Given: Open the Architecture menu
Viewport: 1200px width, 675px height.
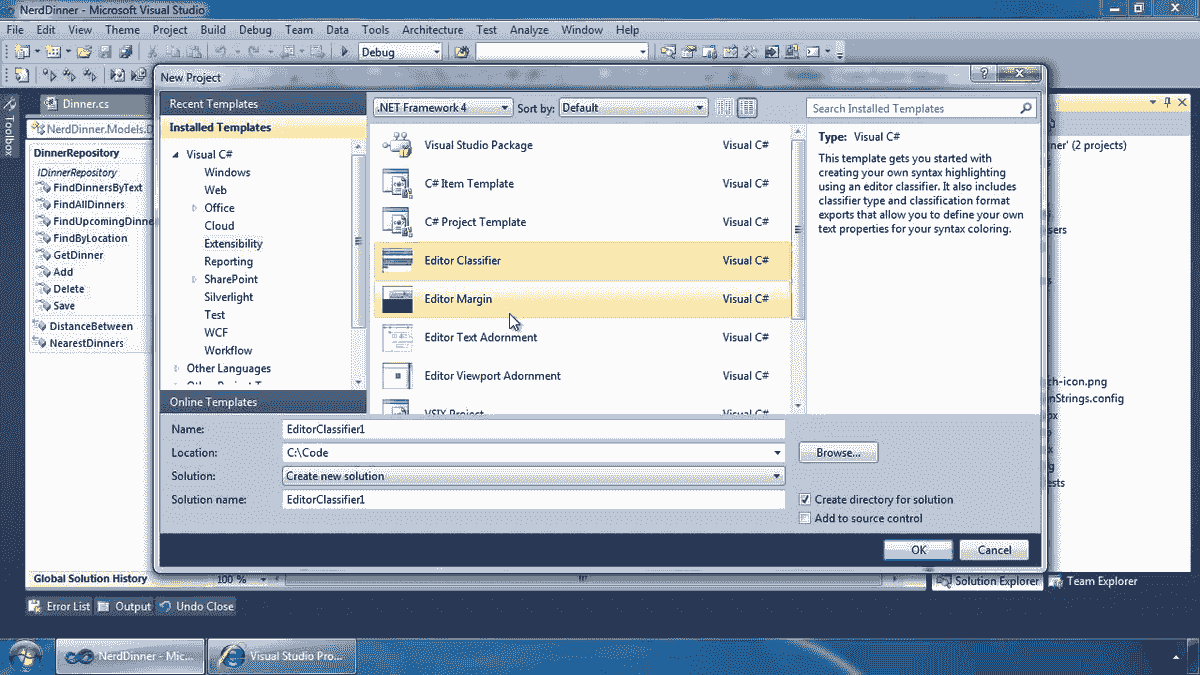Looking at the screenshot, I should coord(432,29).
